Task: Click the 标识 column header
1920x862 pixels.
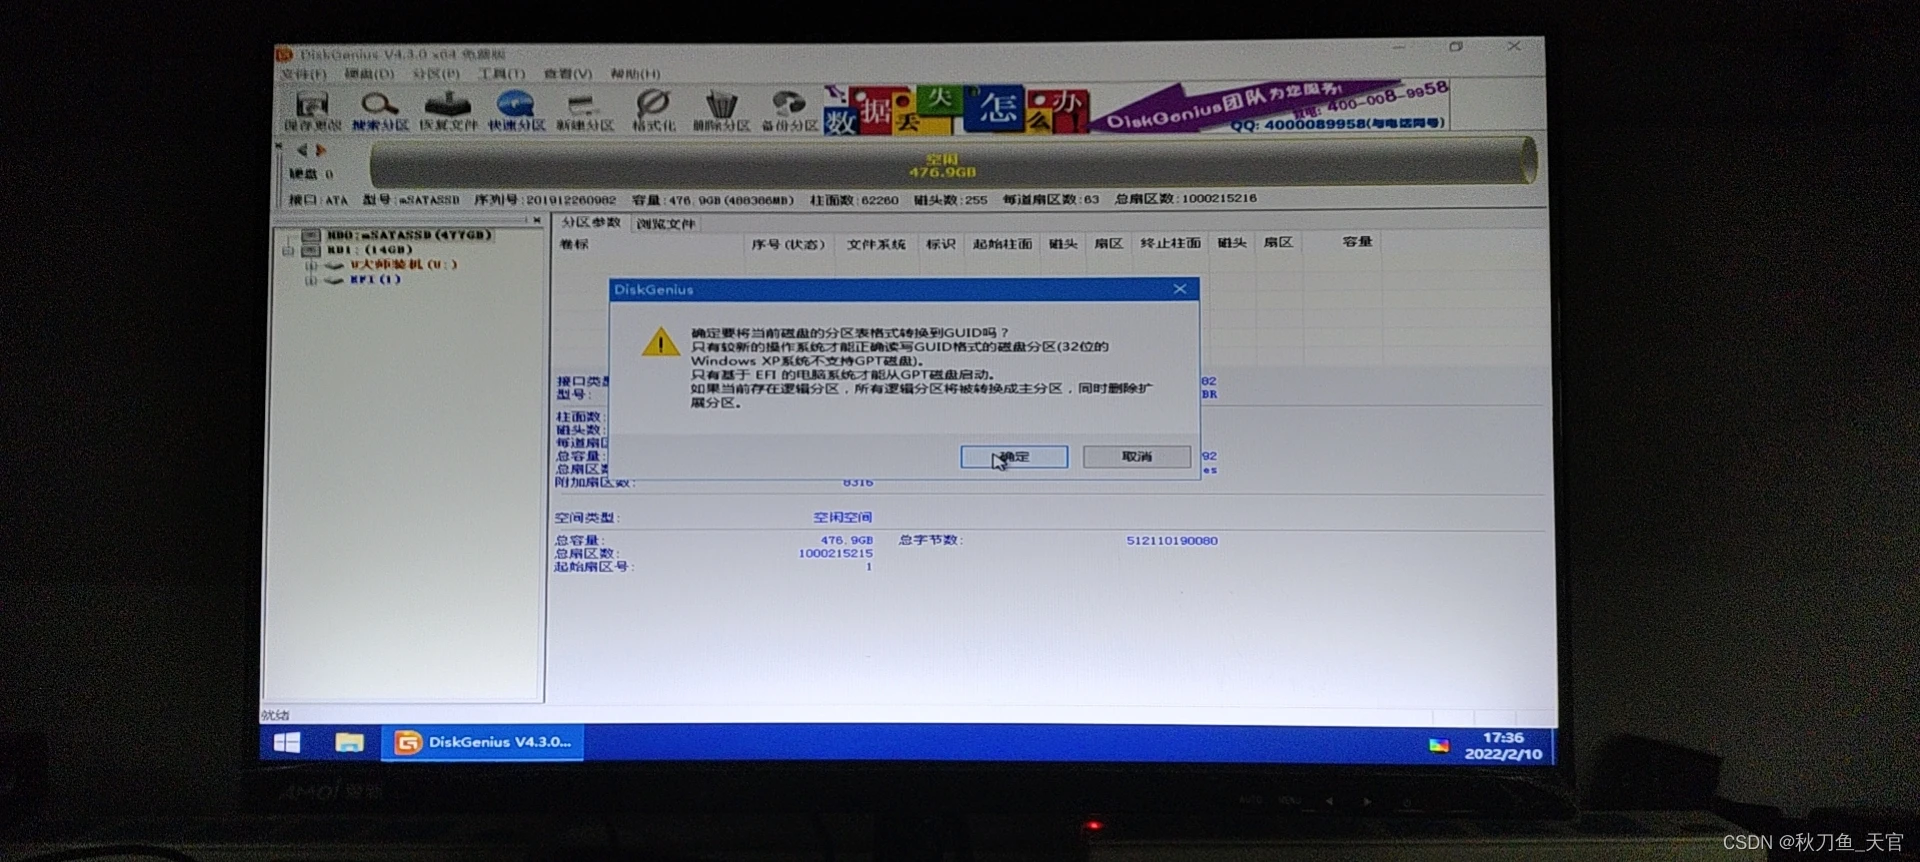Action: 940,244
